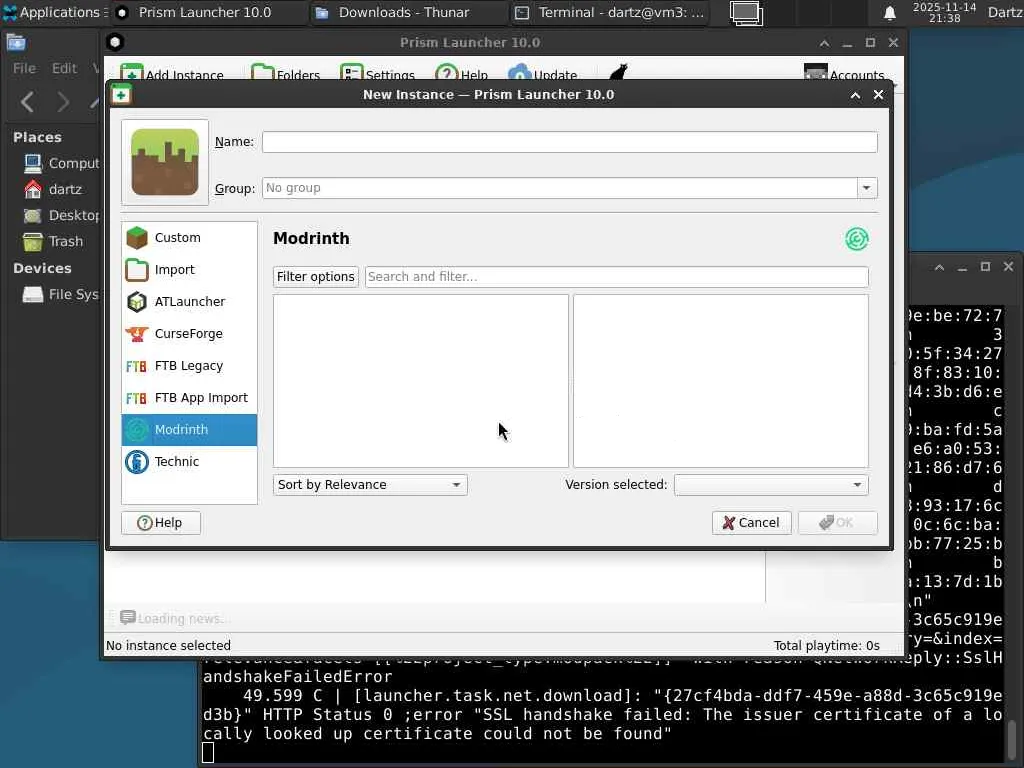The width and height of the screenshot is (1024, 768).
Task: Click the workspace switcher icon
Action: point(746,13)
